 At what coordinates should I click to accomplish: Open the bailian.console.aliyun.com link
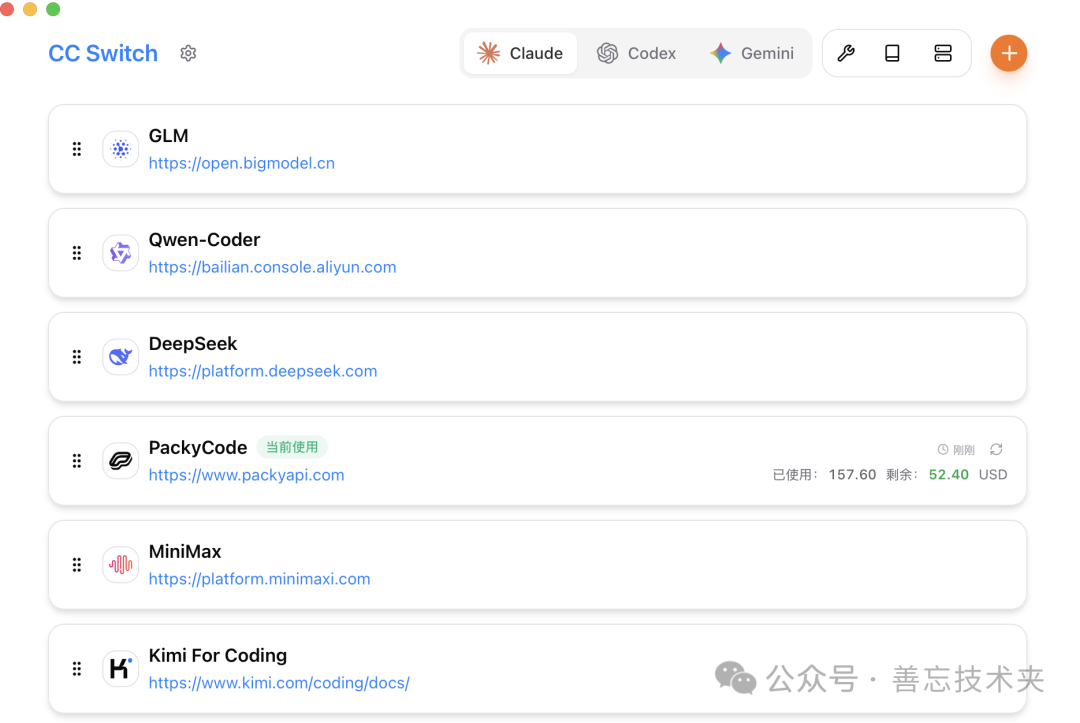272,267
